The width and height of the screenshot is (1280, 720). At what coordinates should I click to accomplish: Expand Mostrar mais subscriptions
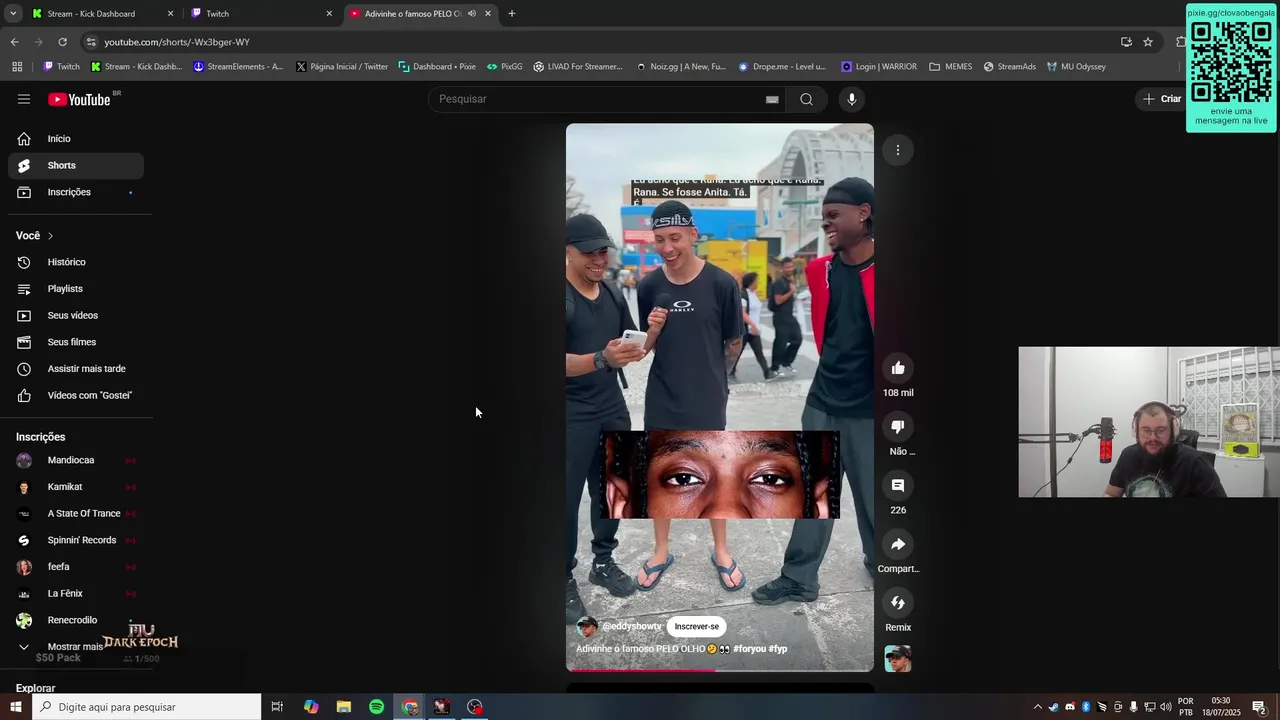coord(76,647)
